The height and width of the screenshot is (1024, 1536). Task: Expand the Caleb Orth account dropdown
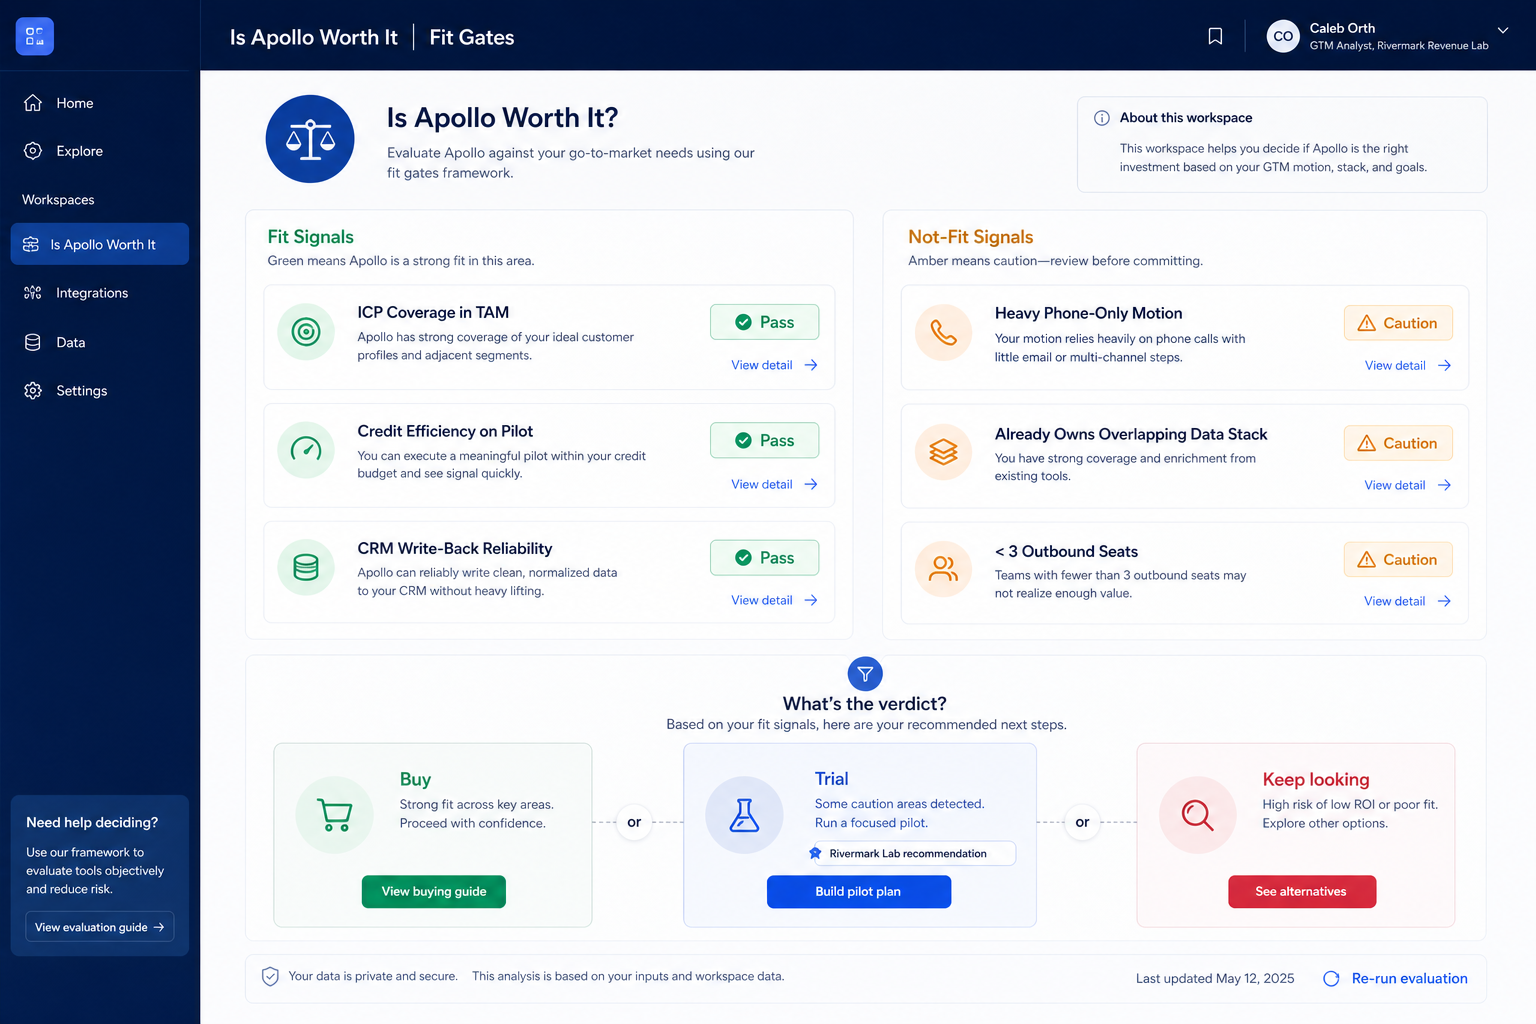[x=1502, y=30]
